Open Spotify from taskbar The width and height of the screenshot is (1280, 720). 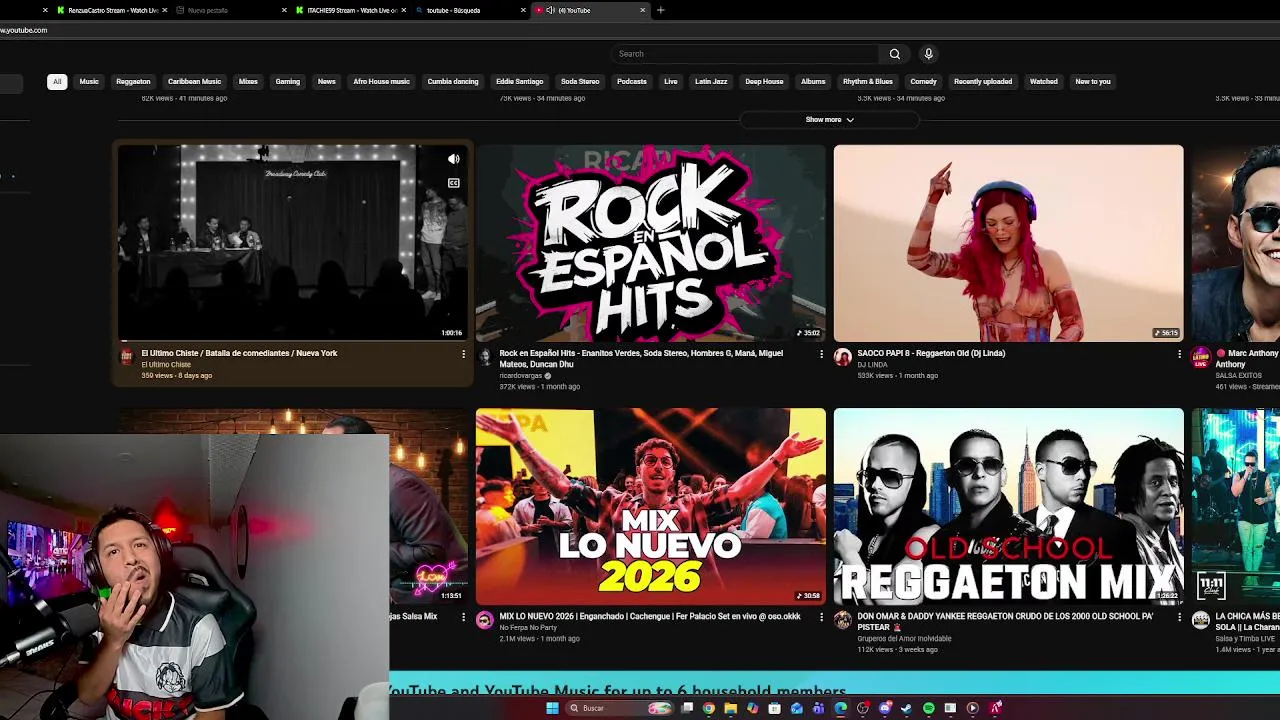(x=928, y=708)
